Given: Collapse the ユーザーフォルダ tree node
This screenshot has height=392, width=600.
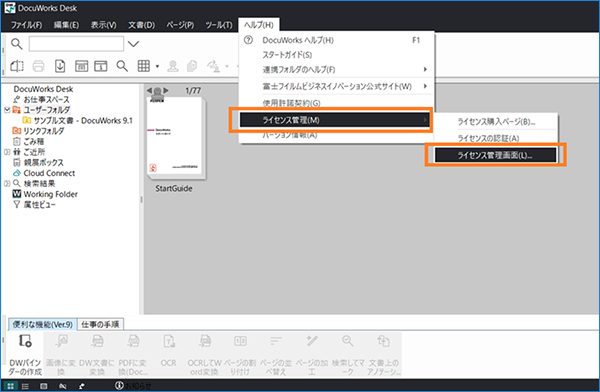Looking at the screenshot, I should tap(7, 110).
